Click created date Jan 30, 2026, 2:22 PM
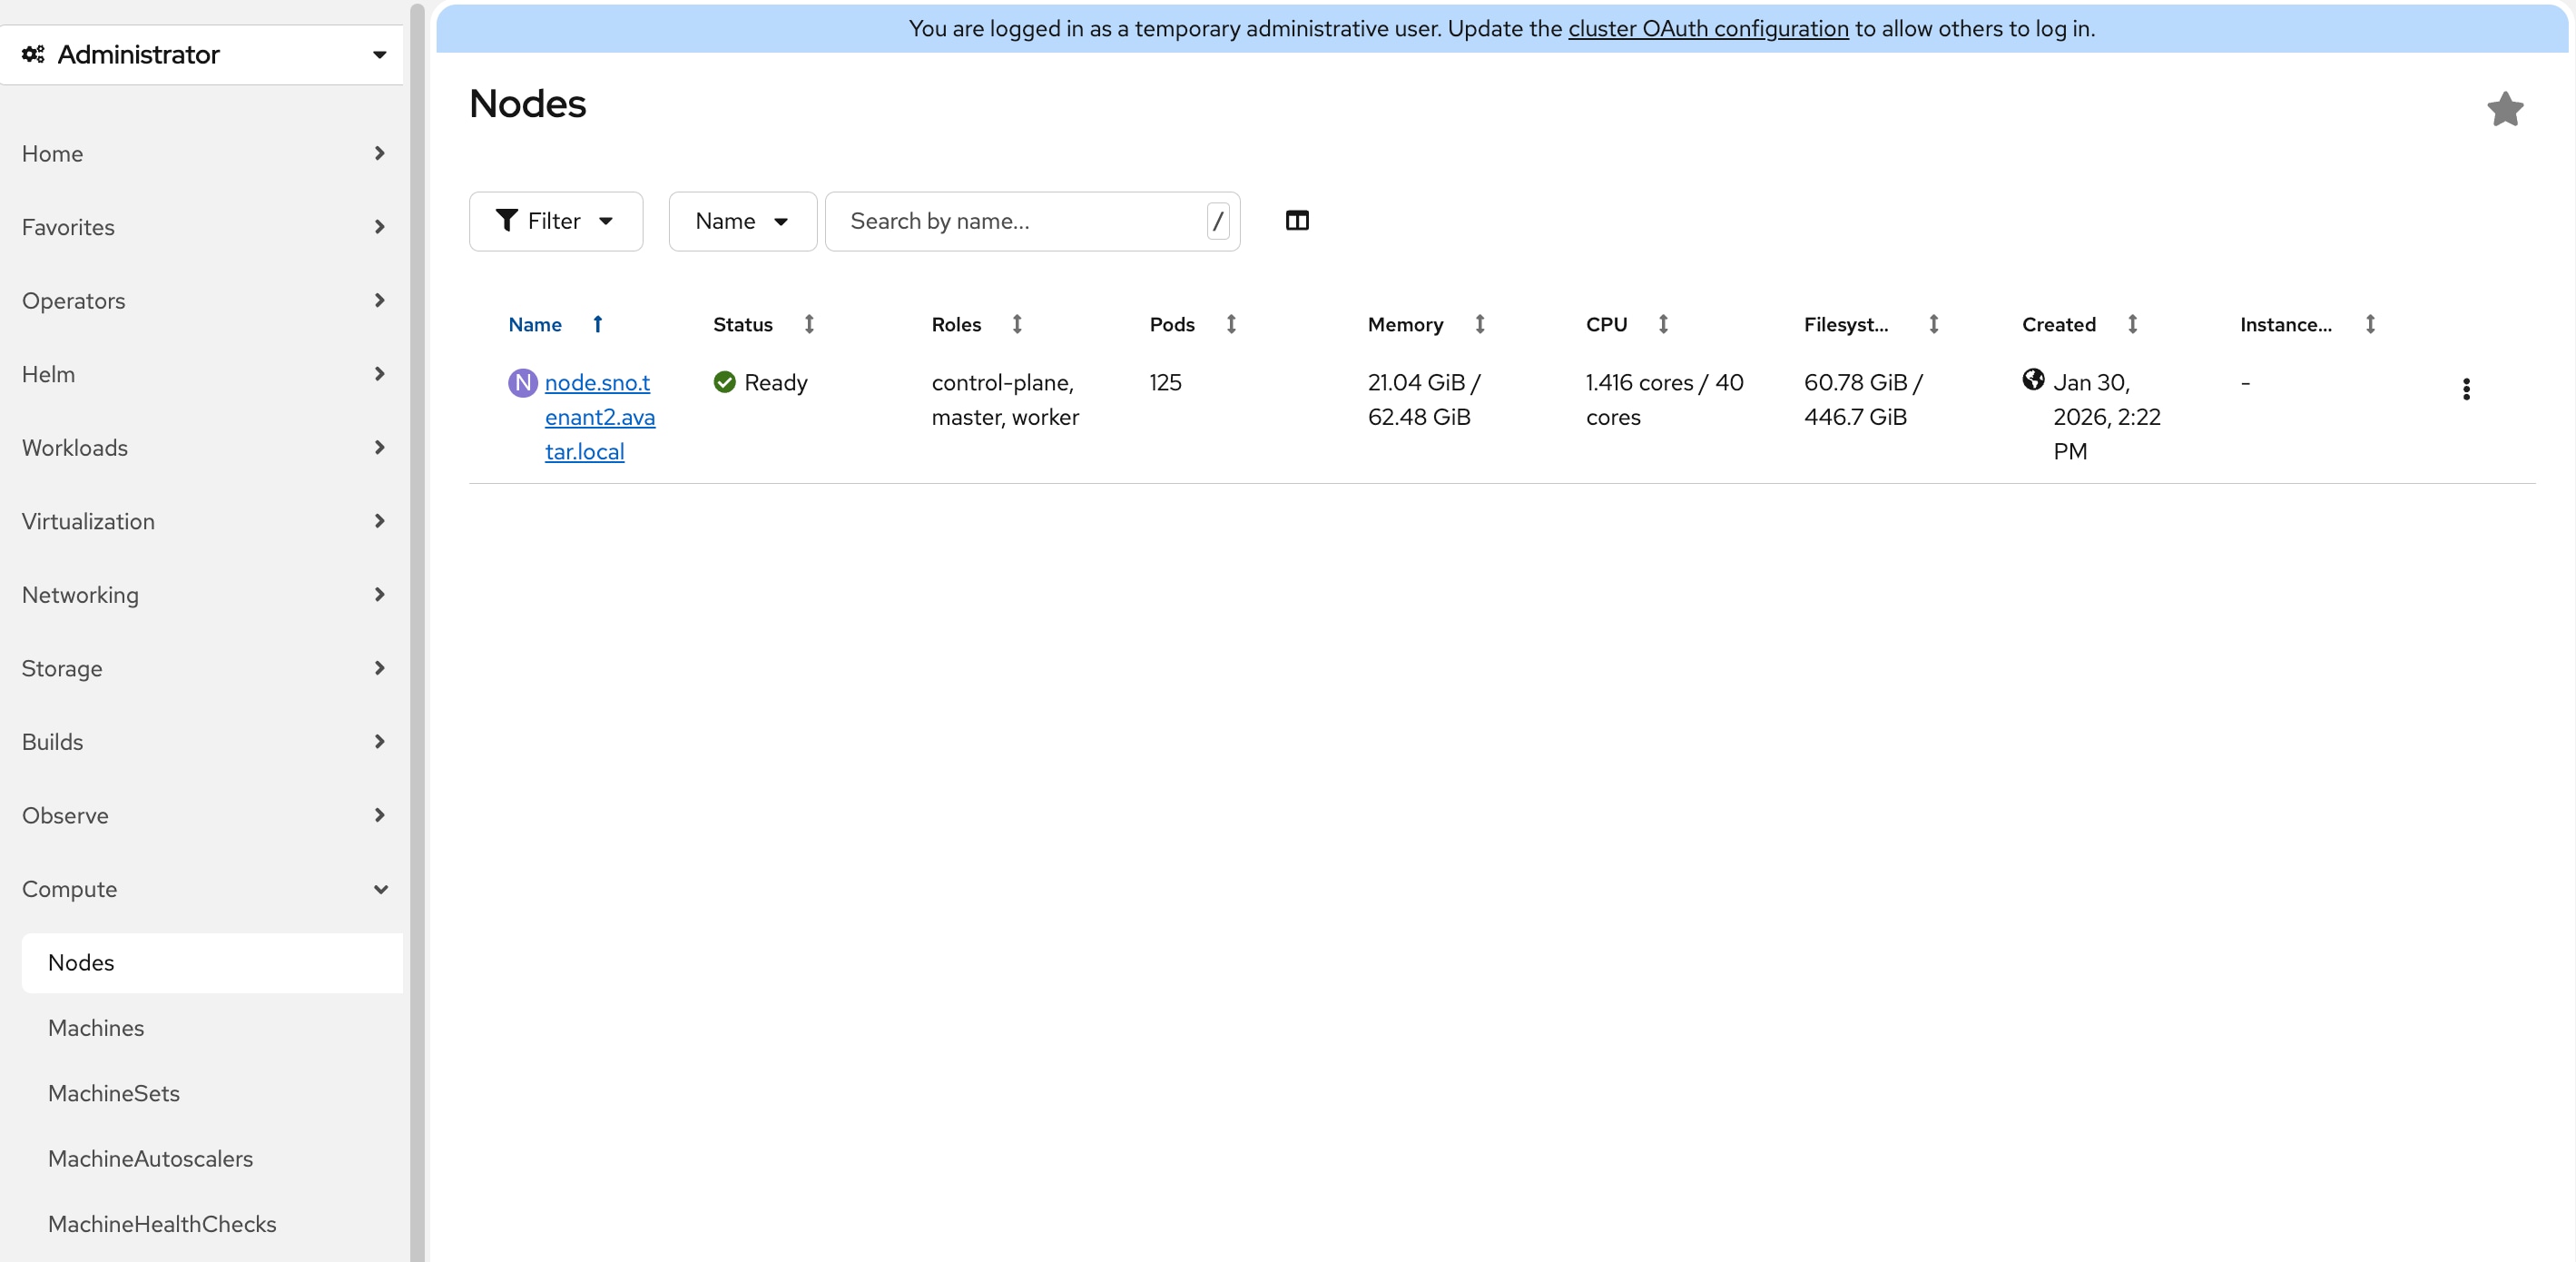This screenshot has height=1262, width=2576. click(x=2107, y=417)
